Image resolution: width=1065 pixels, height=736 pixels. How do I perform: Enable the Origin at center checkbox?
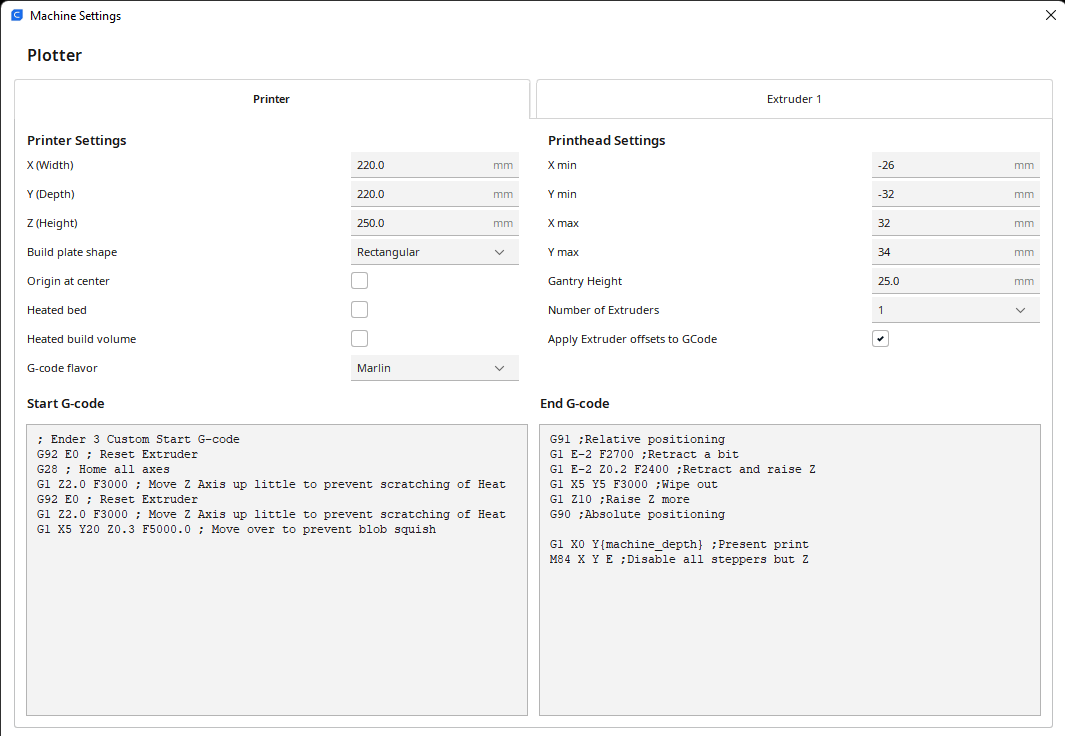tap(359, 281)
